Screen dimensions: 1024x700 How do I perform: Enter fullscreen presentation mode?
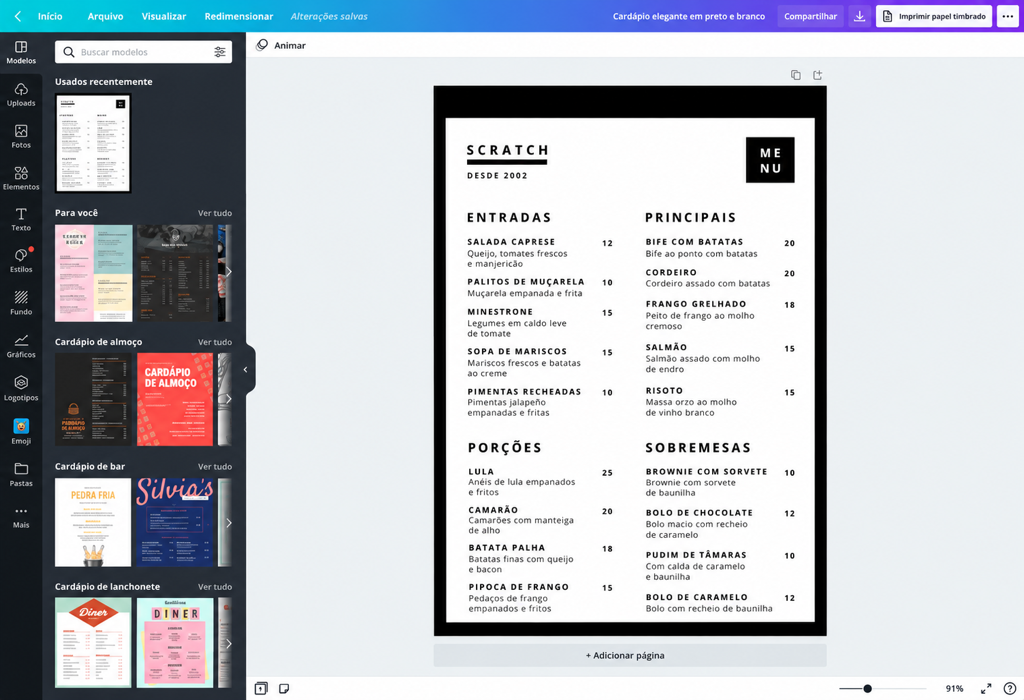[986, 688]
